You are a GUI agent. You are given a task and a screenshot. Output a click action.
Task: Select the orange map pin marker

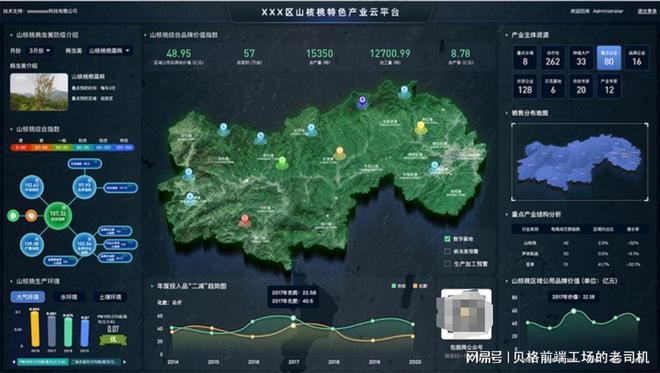pyautogui.click(x=340, y=152)
